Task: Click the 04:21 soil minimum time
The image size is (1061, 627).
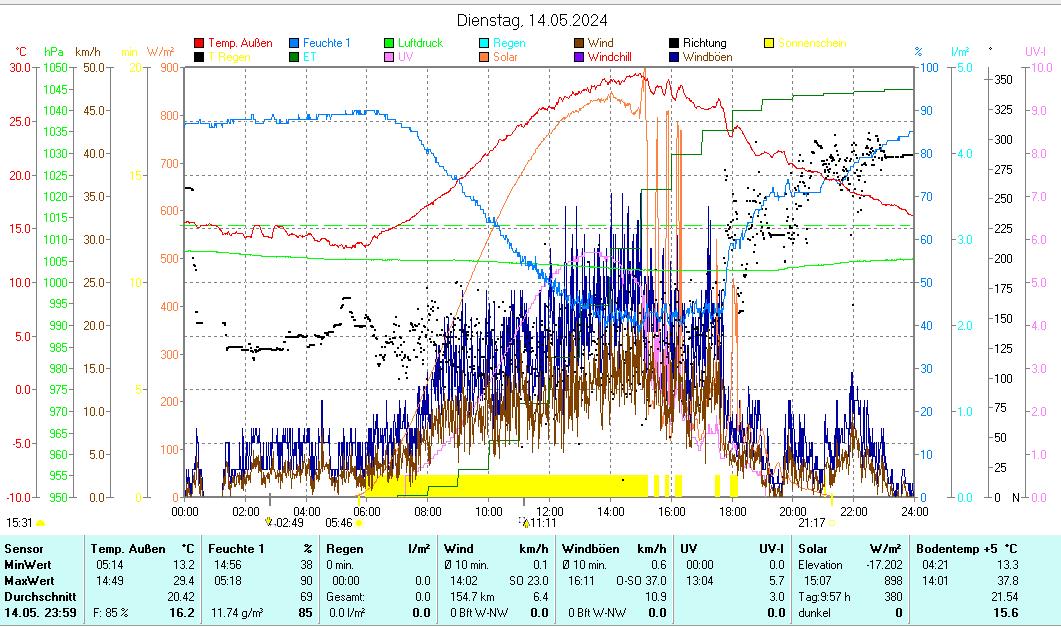Action: (x=934, y=565)
